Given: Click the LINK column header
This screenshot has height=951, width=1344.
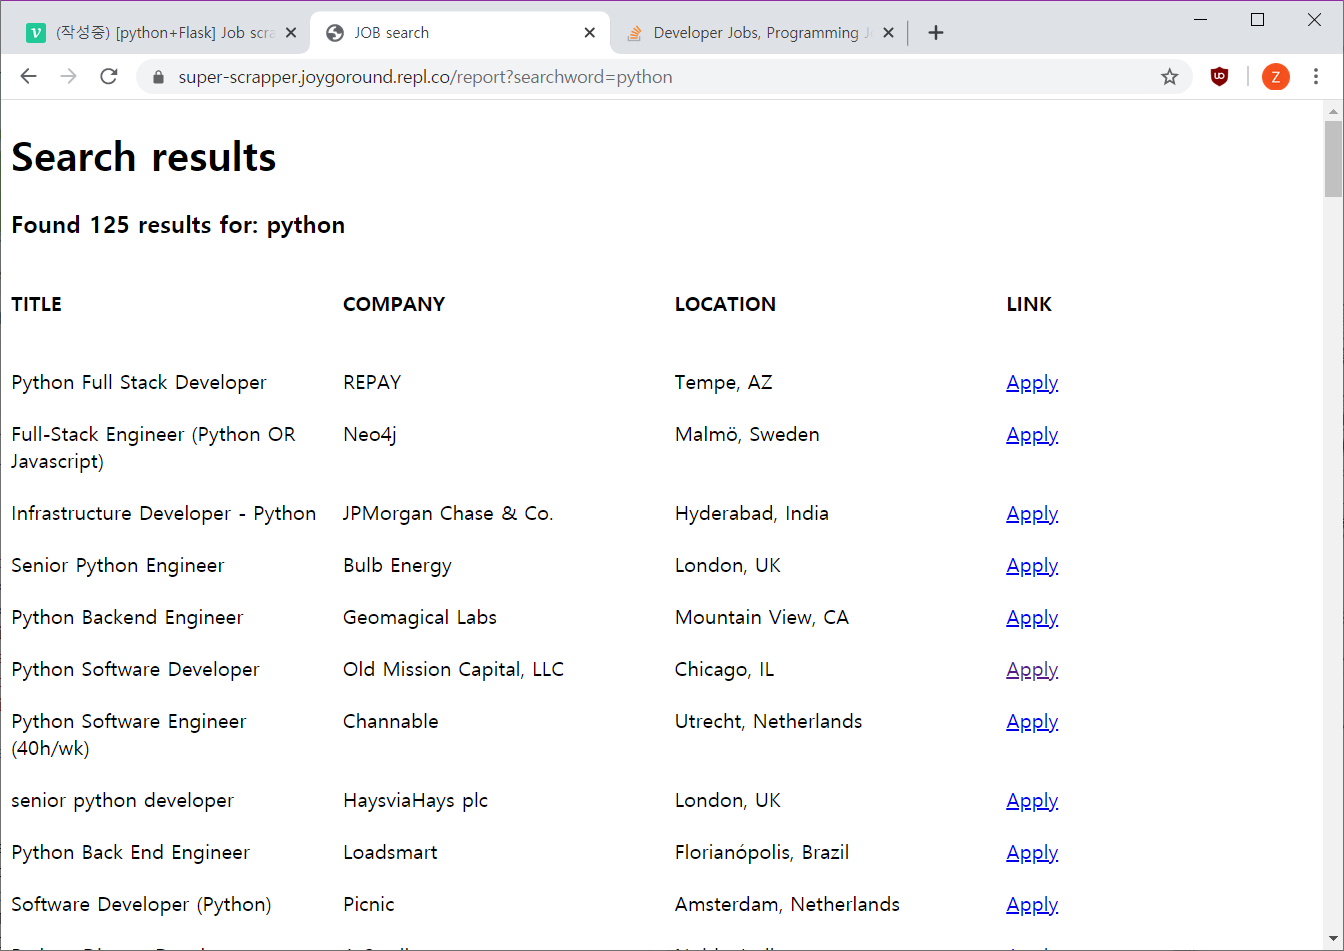Looking at the screenshot, I should (1029, 304).
